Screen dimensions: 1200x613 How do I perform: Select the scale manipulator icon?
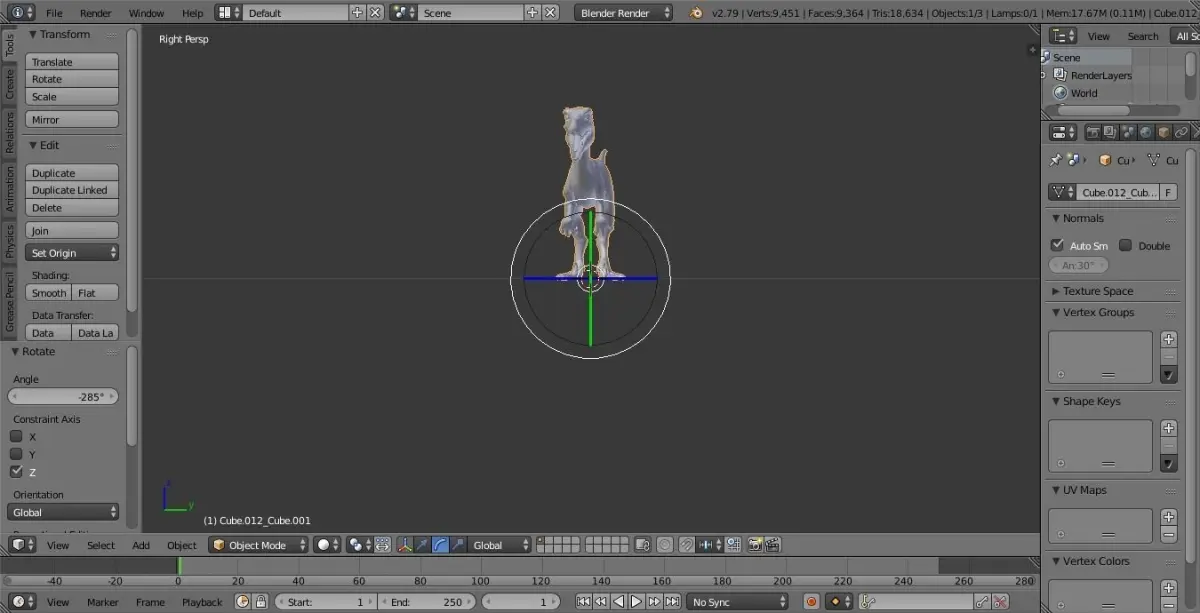click(458, 545)
